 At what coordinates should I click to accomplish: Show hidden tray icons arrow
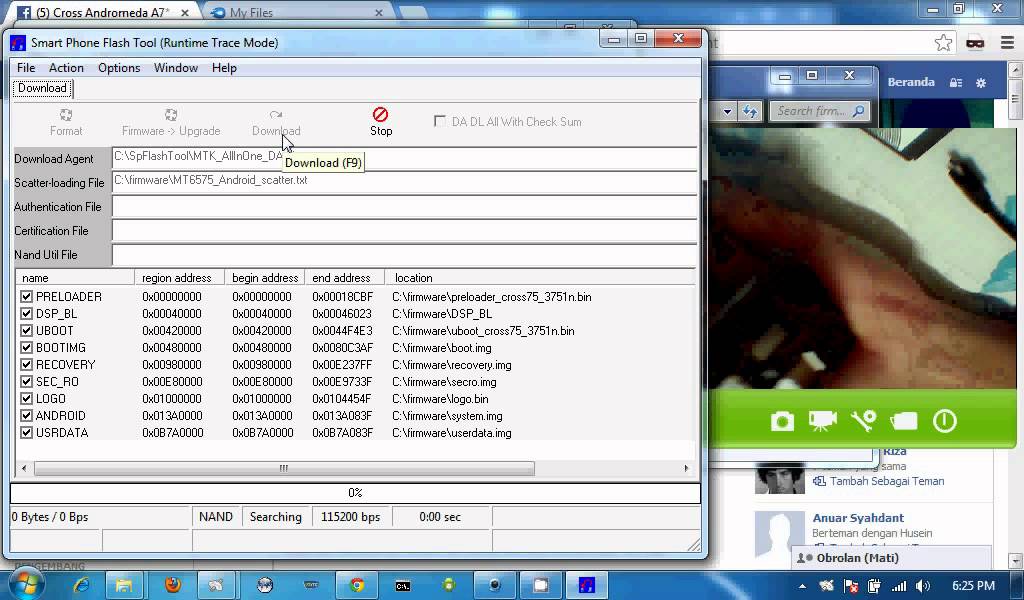[802, 586]
